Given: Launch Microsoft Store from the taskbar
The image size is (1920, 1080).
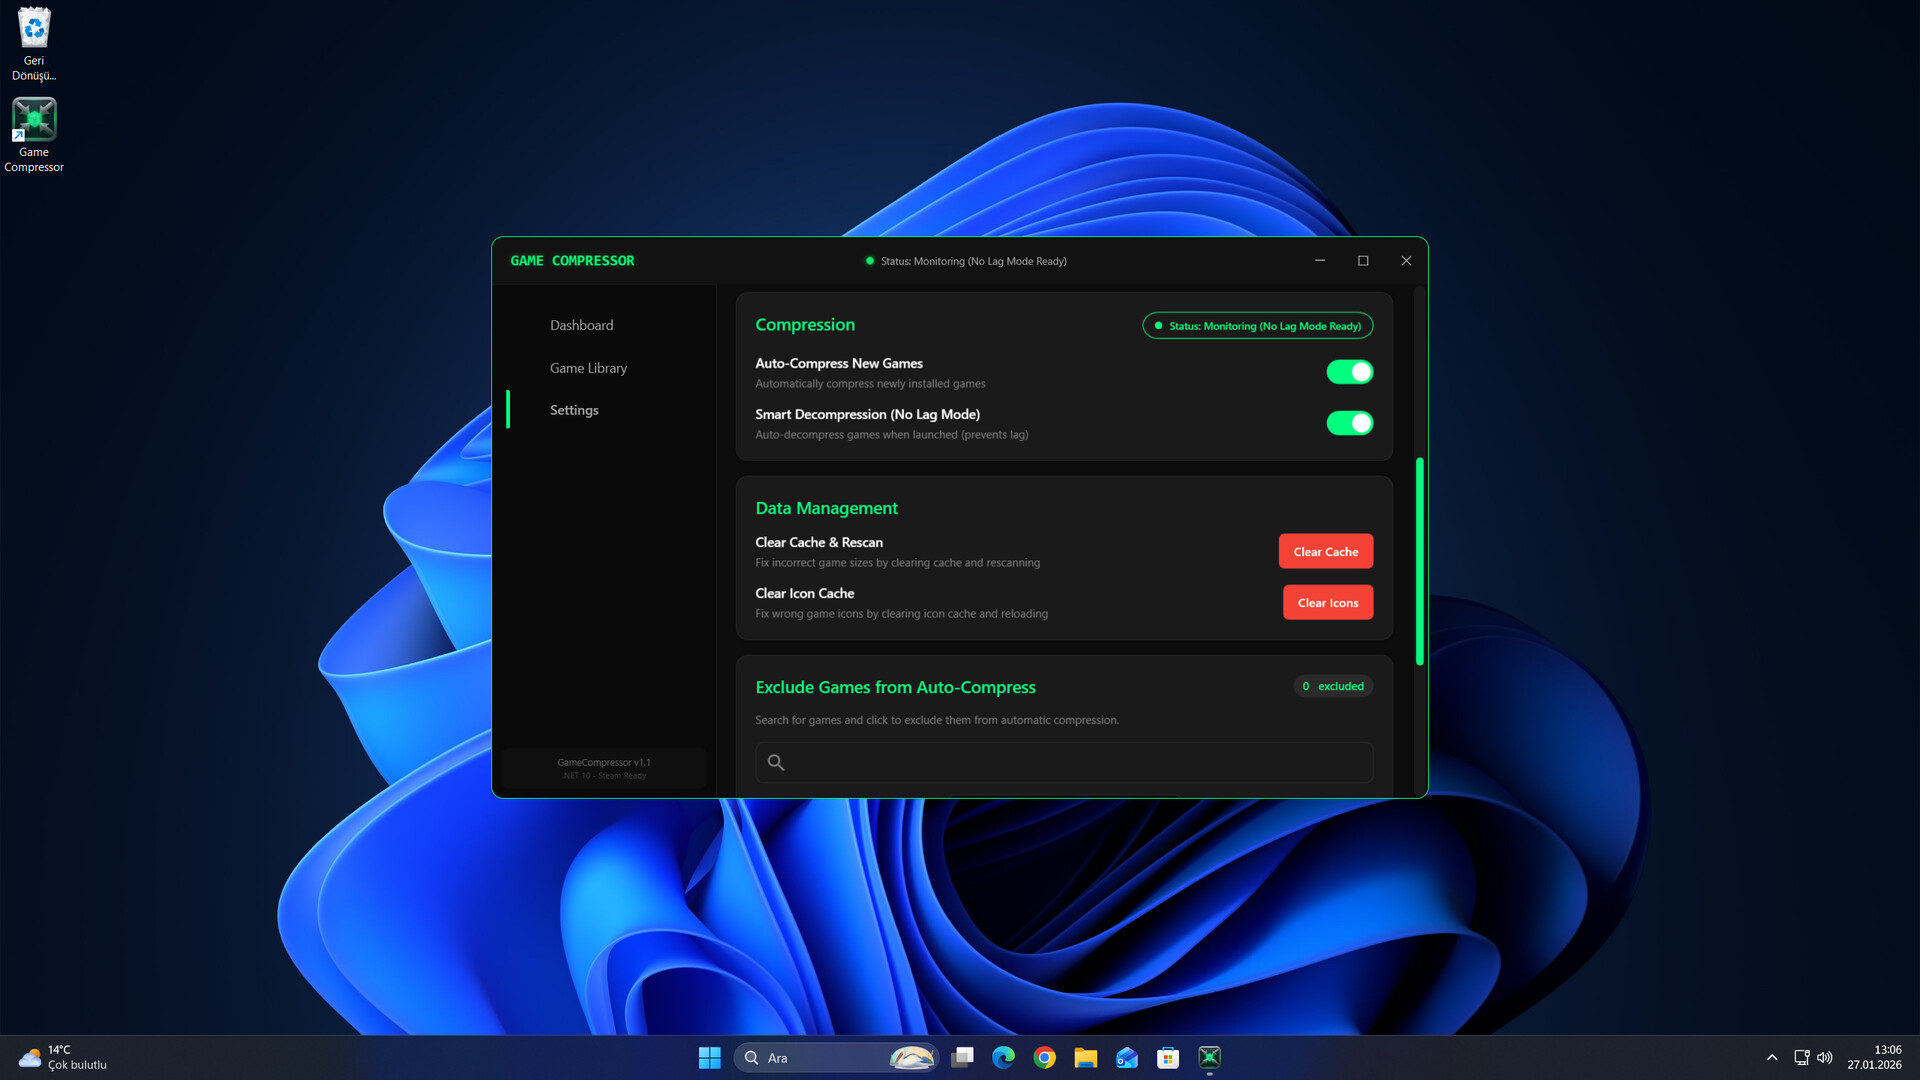Looking at the screenshot, I should click(1167, 1057).
